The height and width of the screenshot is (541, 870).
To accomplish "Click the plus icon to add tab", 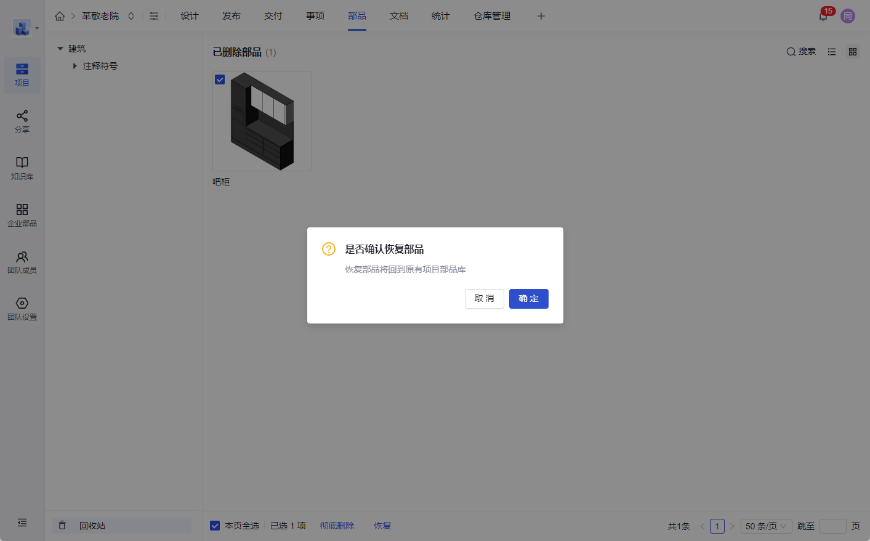I will 541,16.
